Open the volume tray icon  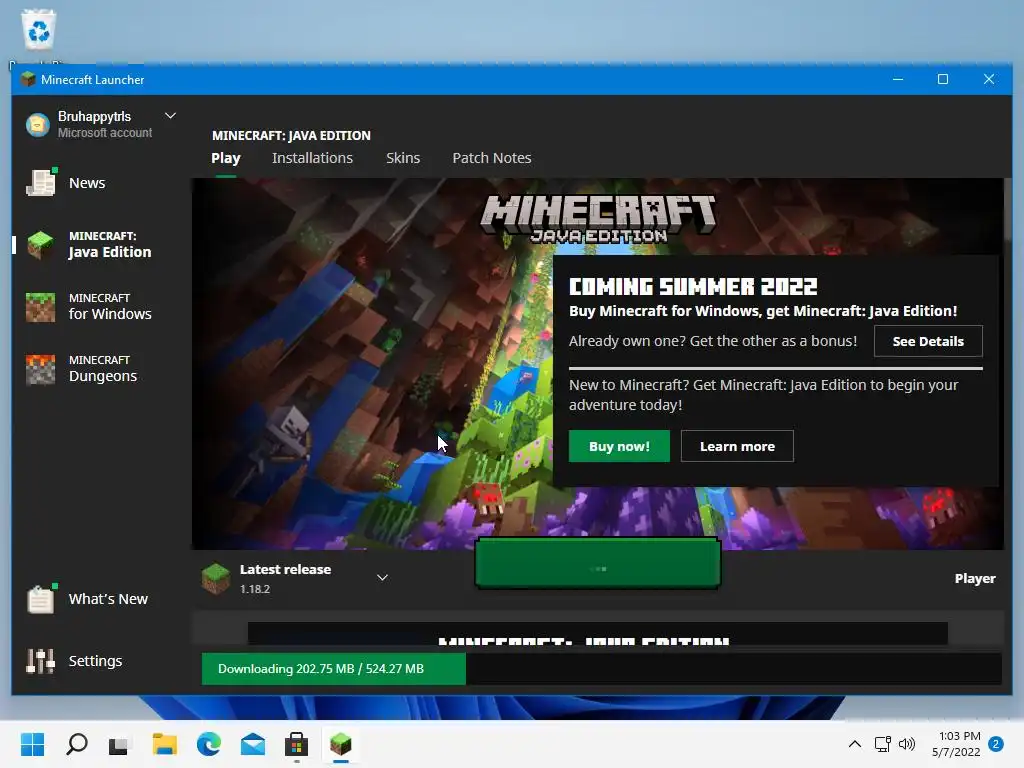(x=907, y=744)
